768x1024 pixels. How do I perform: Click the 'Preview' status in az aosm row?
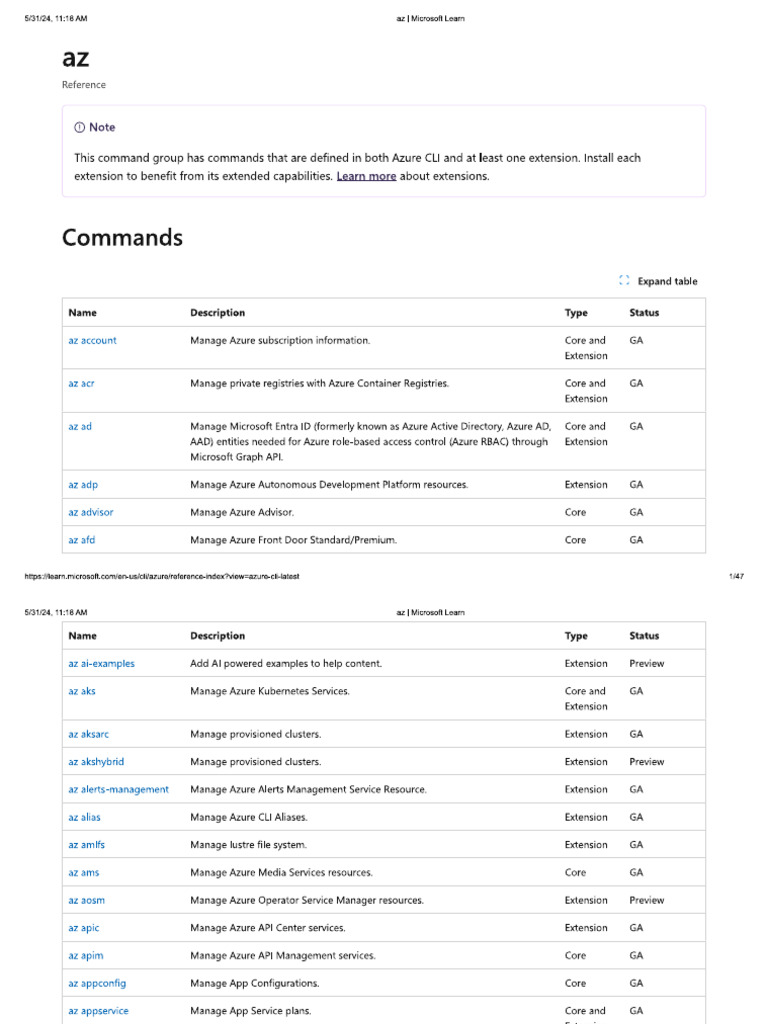pos(647,900)
